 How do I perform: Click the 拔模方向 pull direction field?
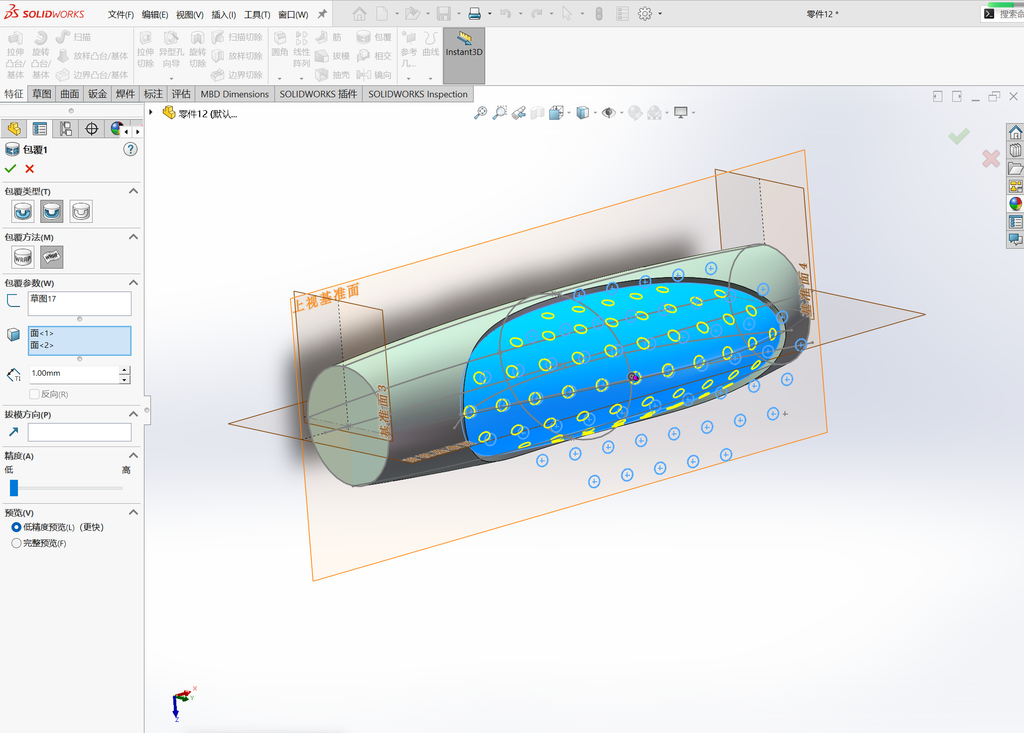tap(80, 432)
